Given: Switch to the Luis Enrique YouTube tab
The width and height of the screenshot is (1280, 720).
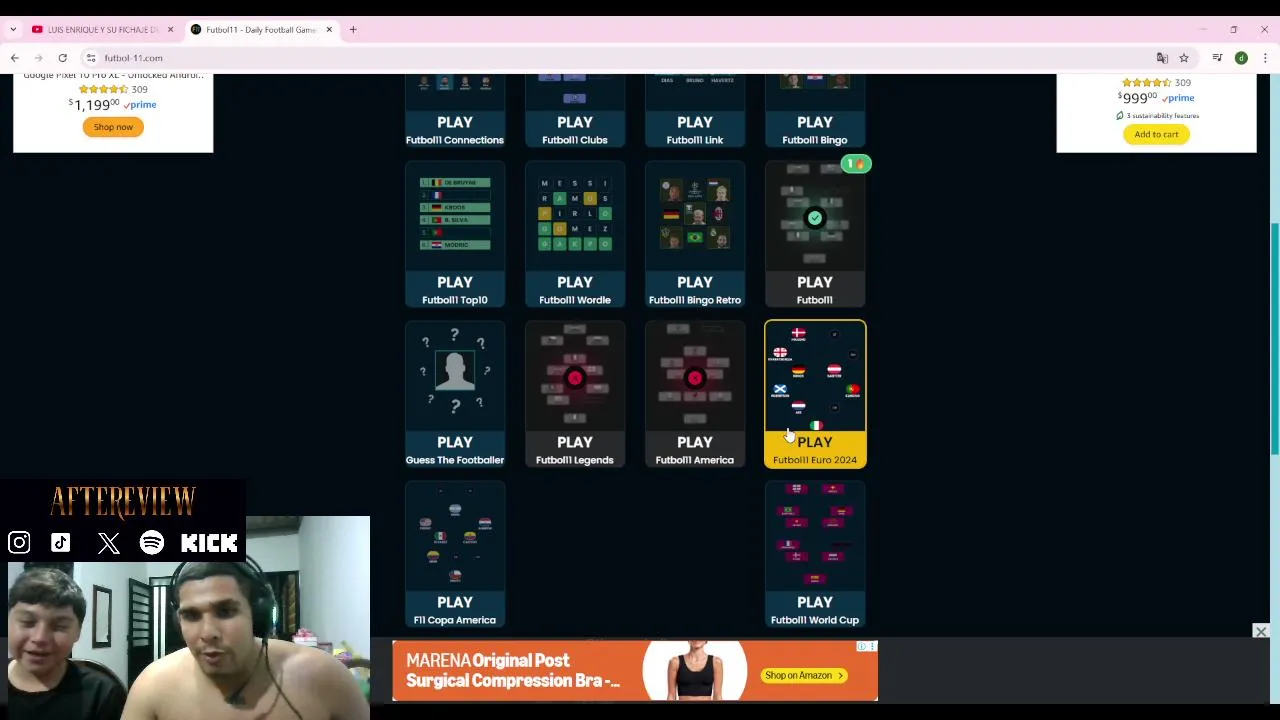Looking at the screenshot, I should click(102, 30).
